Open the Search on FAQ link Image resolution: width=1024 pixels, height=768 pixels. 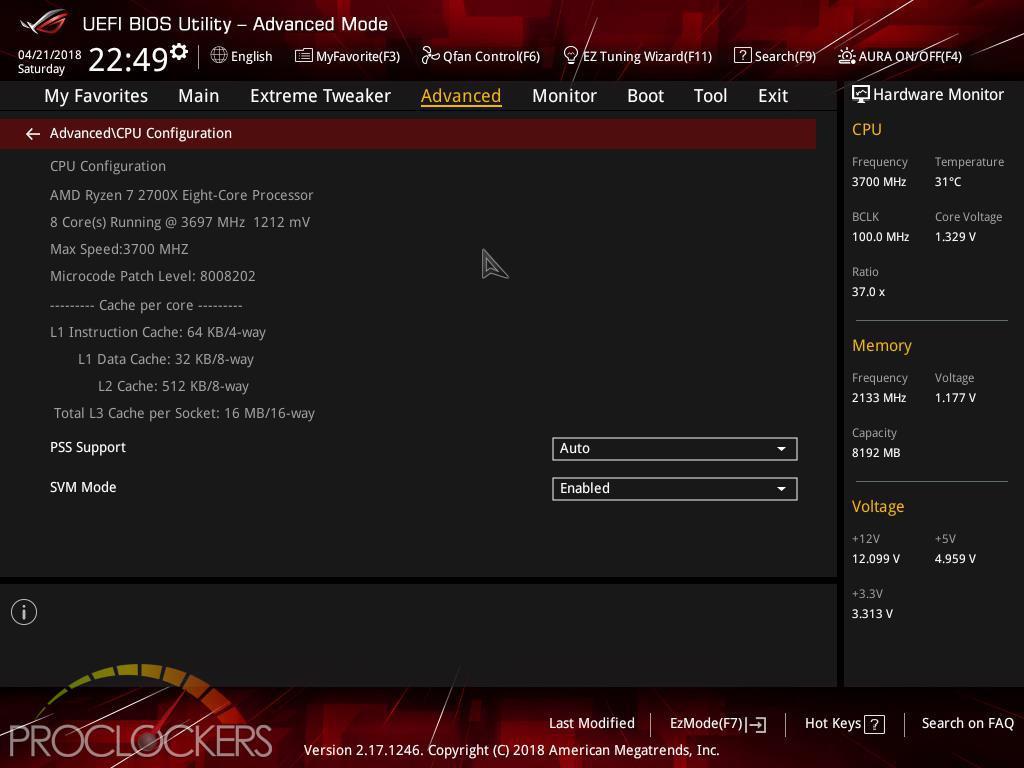click(x=967, y=723)
